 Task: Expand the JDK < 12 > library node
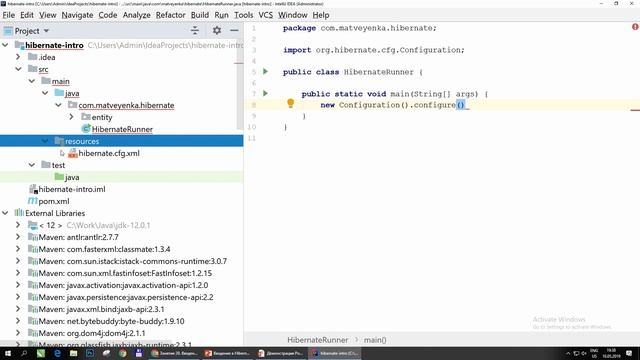pos(18,225)
